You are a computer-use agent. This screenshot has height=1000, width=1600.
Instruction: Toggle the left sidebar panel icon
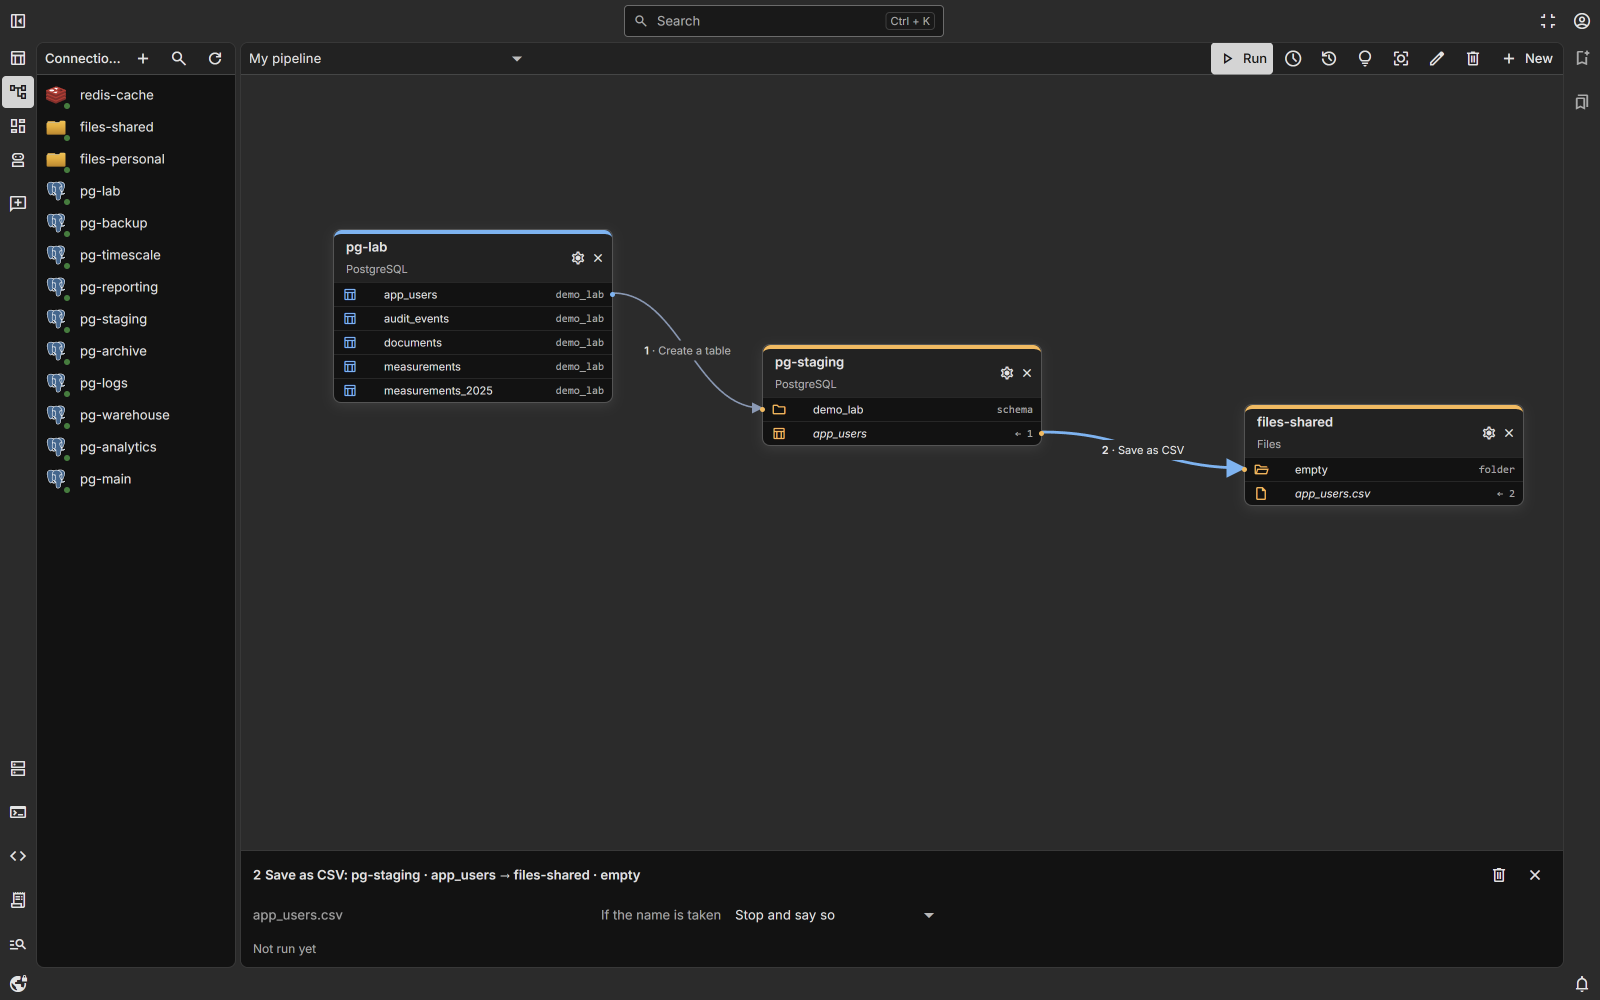tap(18, 21)
